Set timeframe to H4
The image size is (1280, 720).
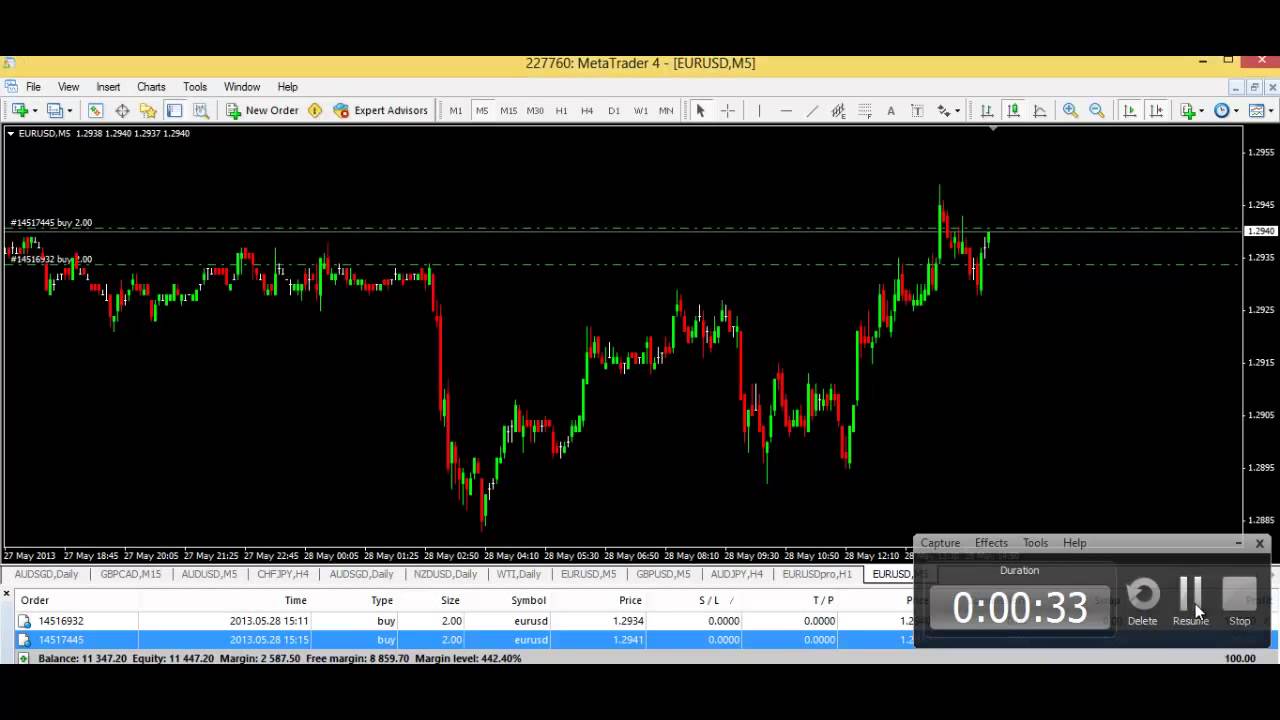(x=587, y=110)
